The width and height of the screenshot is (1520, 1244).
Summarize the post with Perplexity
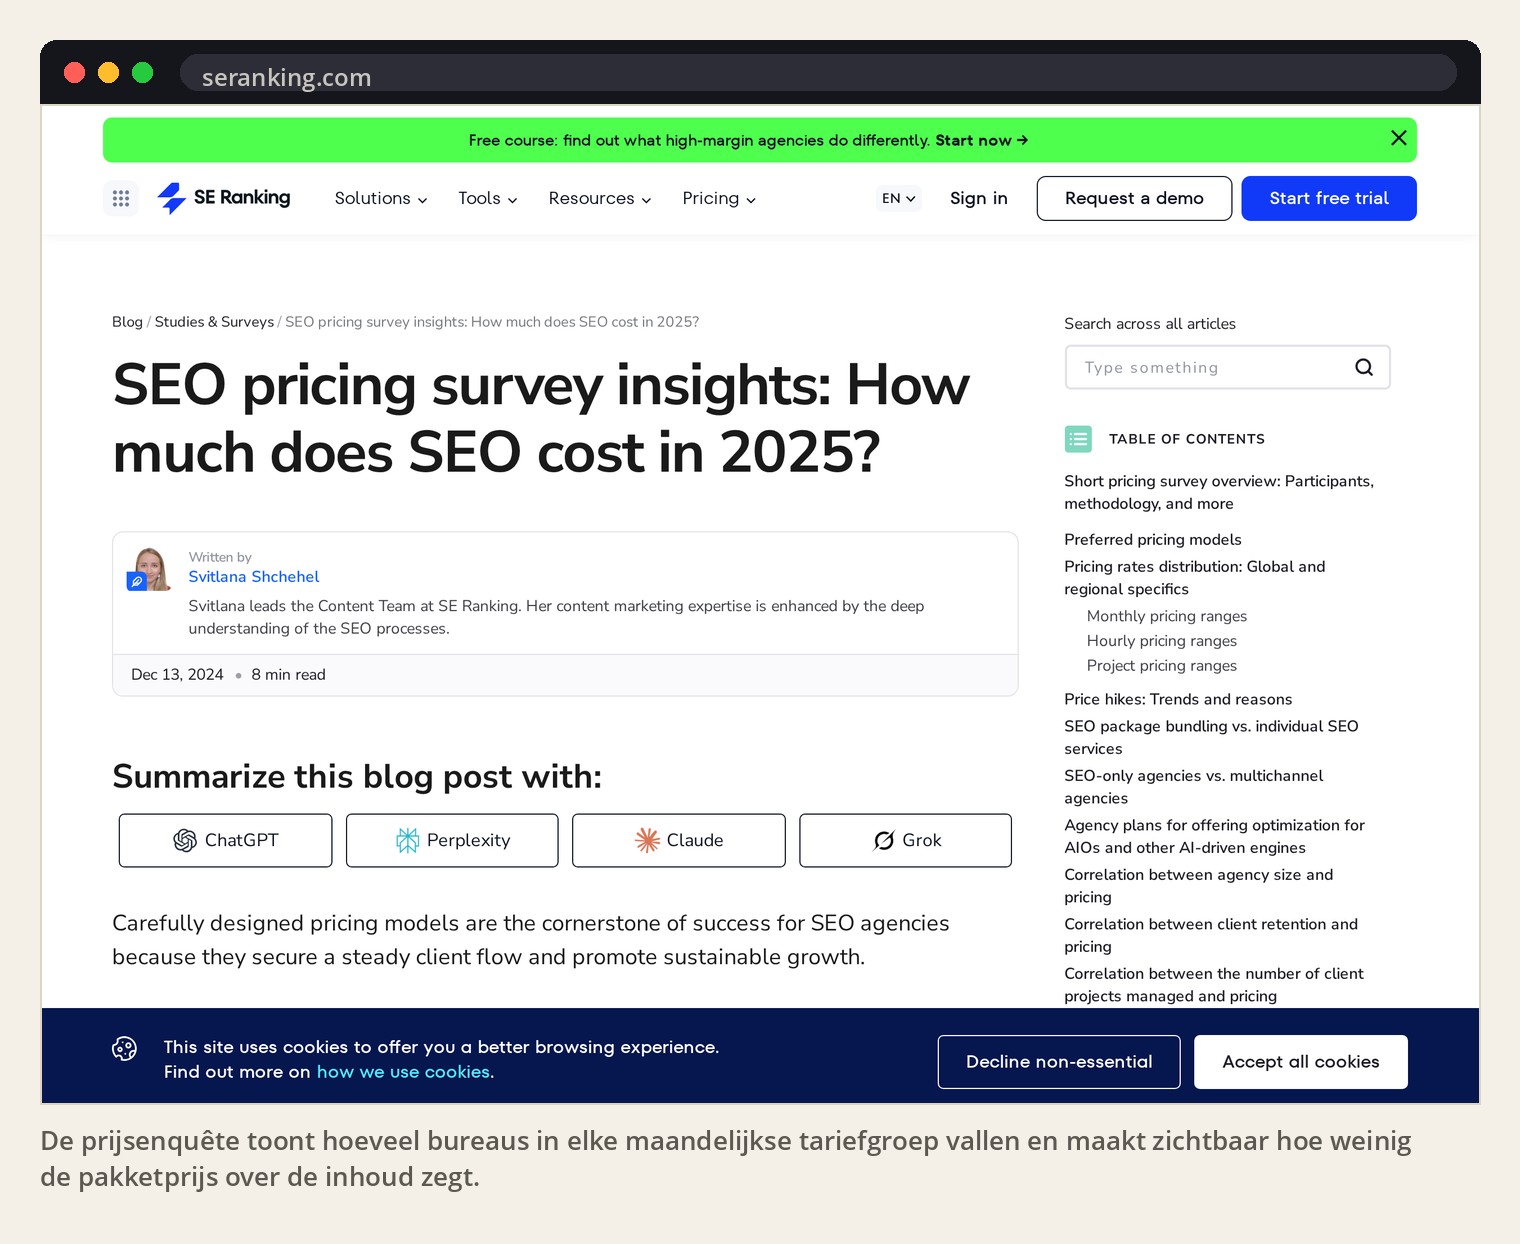click(x=452, y=840)
